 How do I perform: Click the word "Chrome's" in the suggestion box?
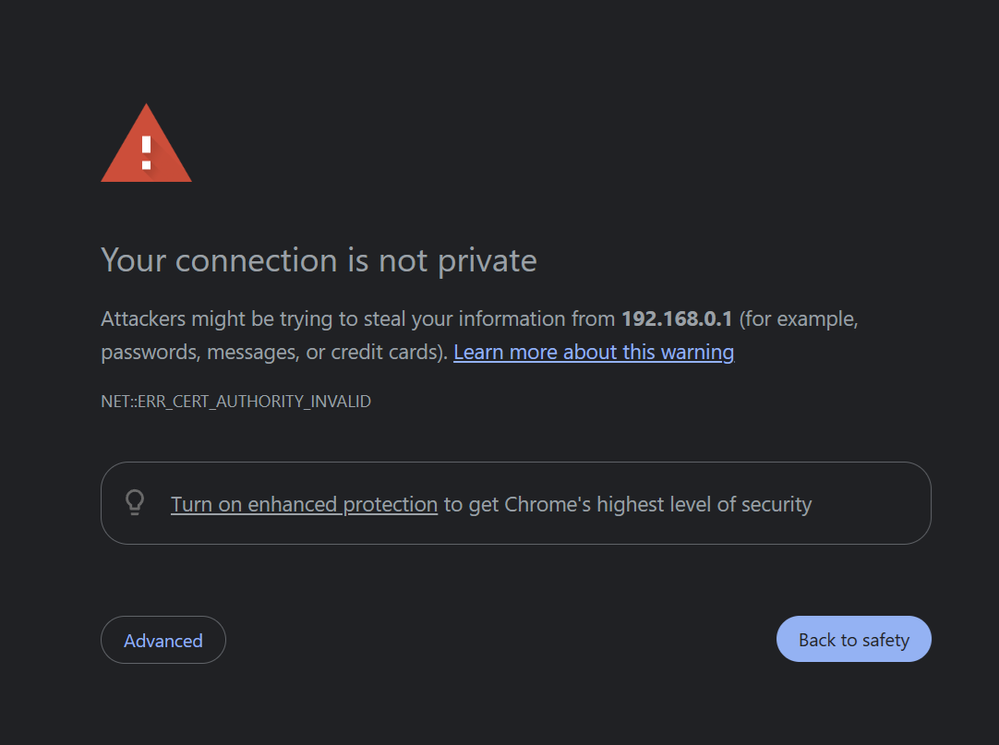pos(548,504)
